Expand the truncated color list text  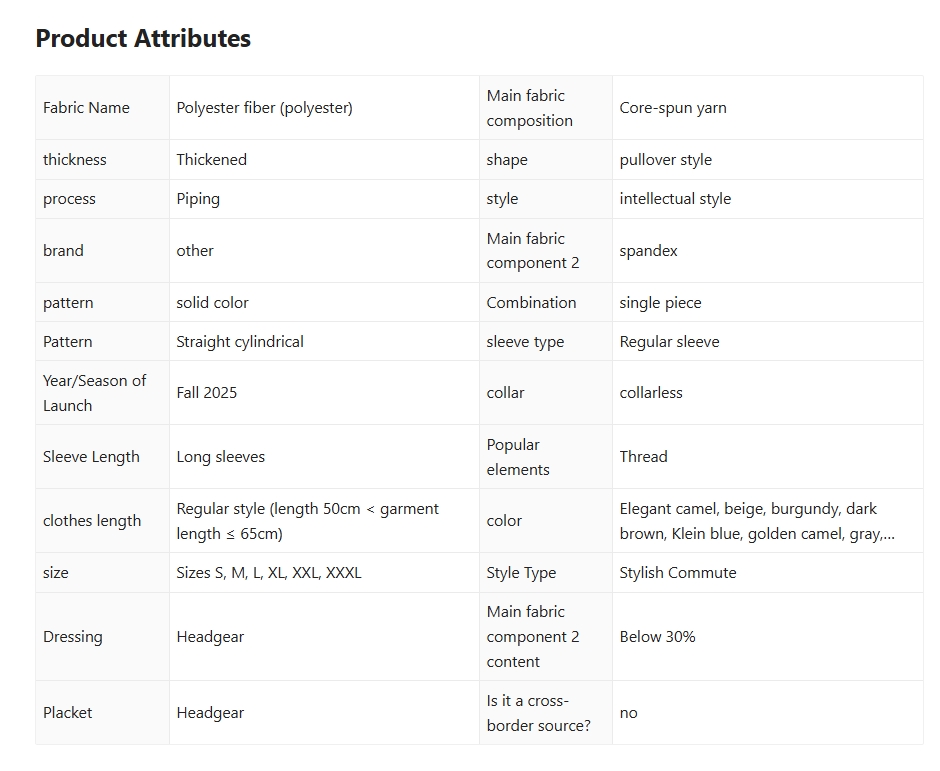click(885, 534)
